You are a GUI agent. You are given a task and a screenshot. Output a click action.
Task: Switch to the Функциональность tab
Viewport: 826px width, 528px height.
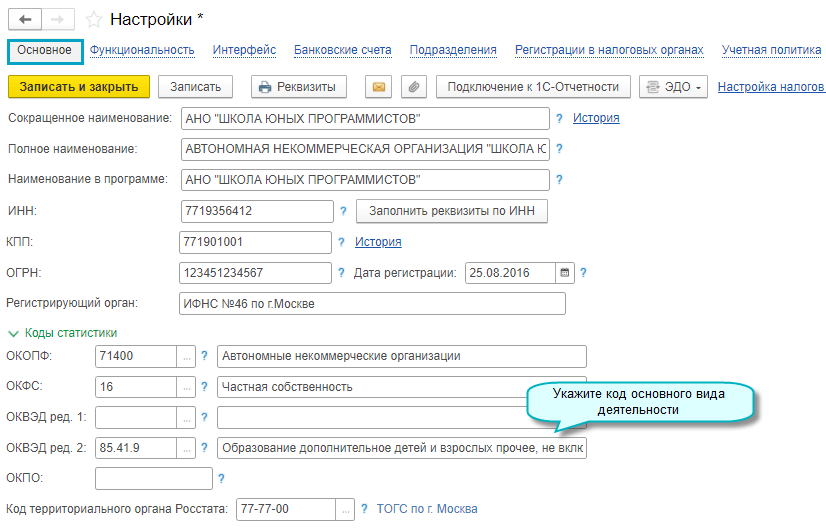[x=142, y=50]
